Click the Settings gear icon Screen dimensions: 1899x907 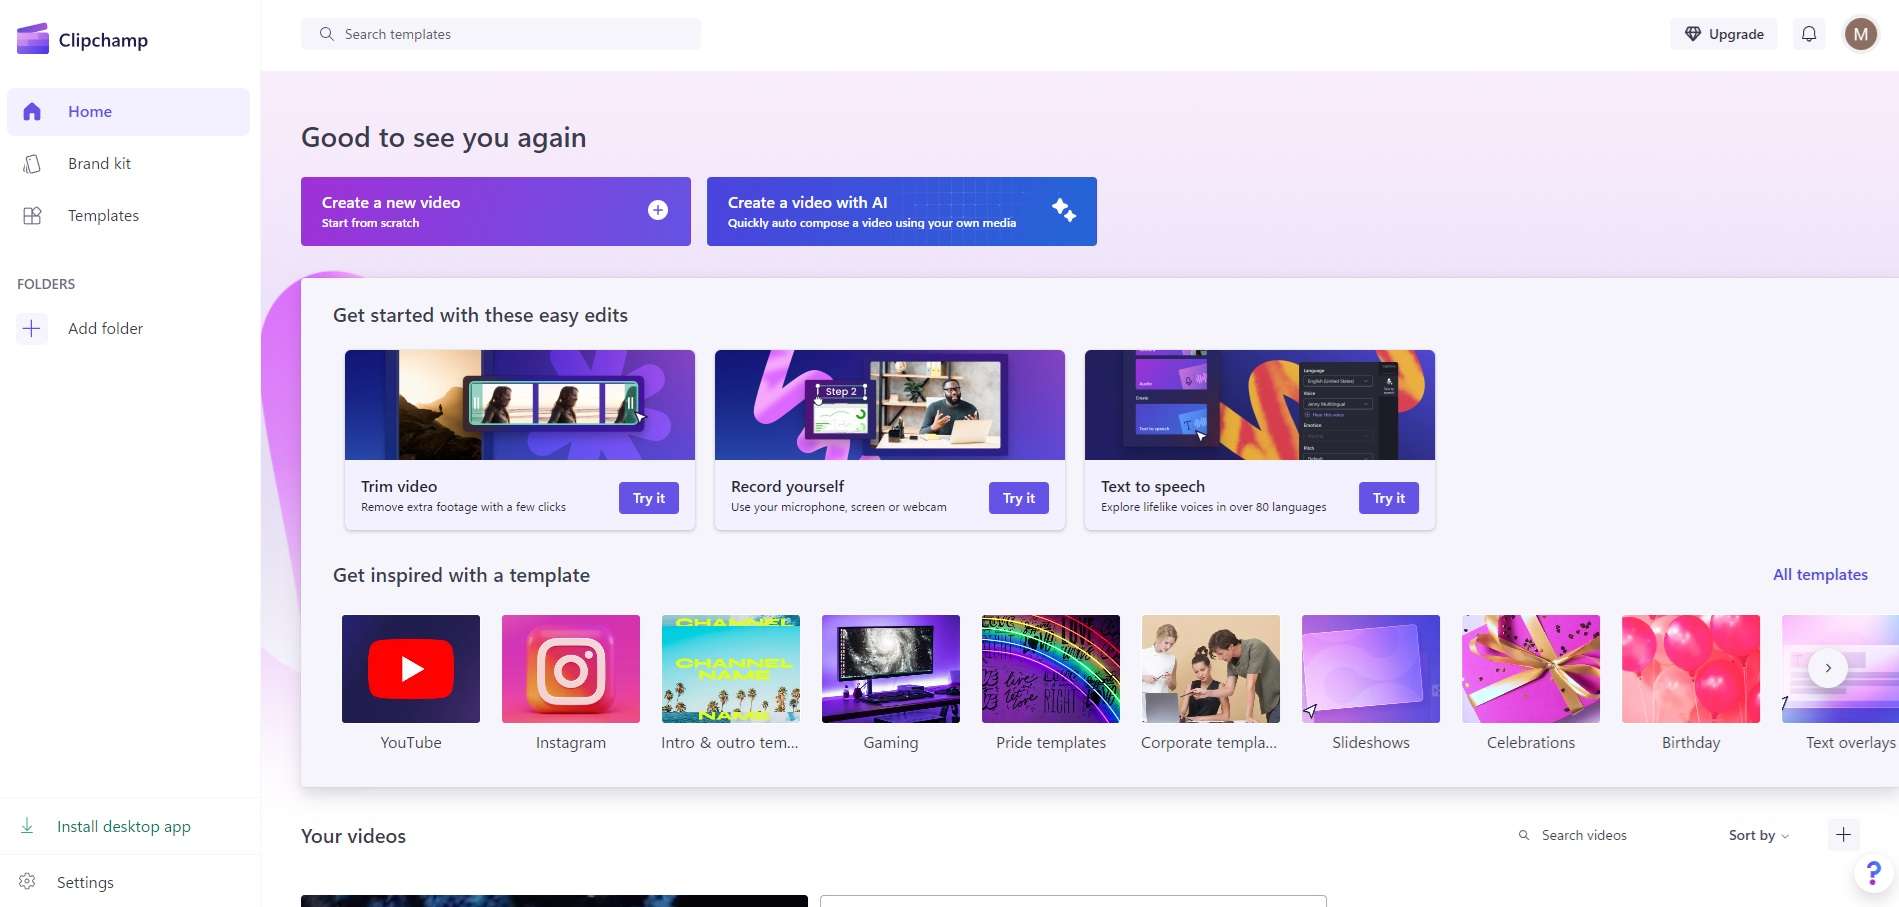tap(27, 881)
